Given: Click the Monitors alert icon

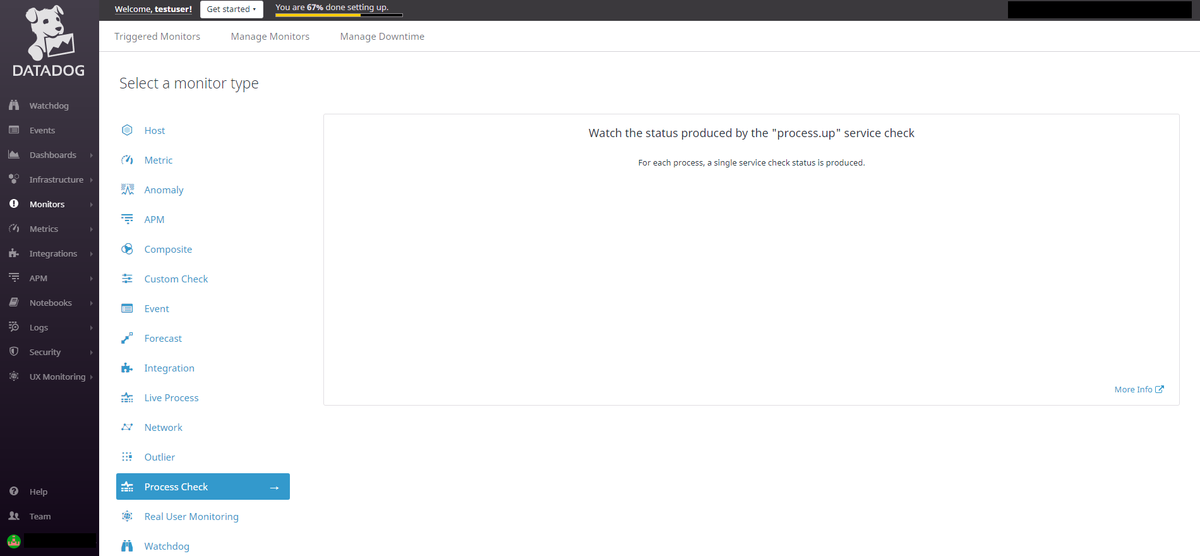Looking at the screenshot, I should (x=14, y=204).
